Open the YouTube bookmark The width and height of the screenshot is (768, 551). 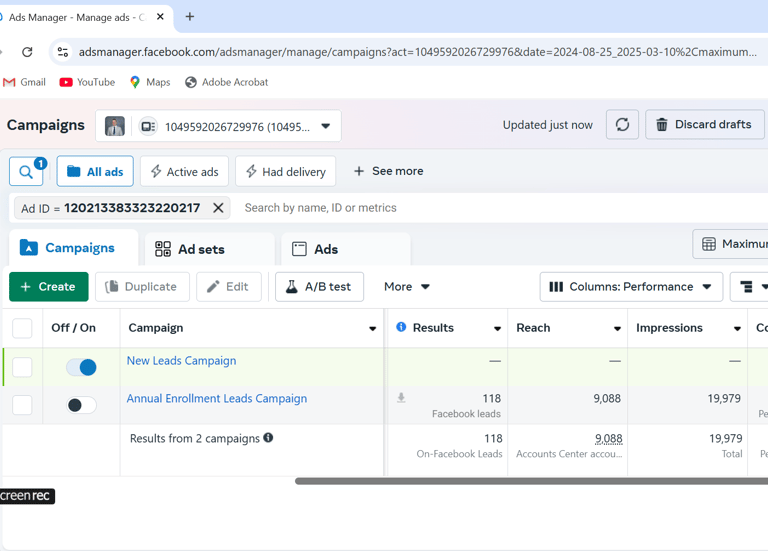point(87,82)
